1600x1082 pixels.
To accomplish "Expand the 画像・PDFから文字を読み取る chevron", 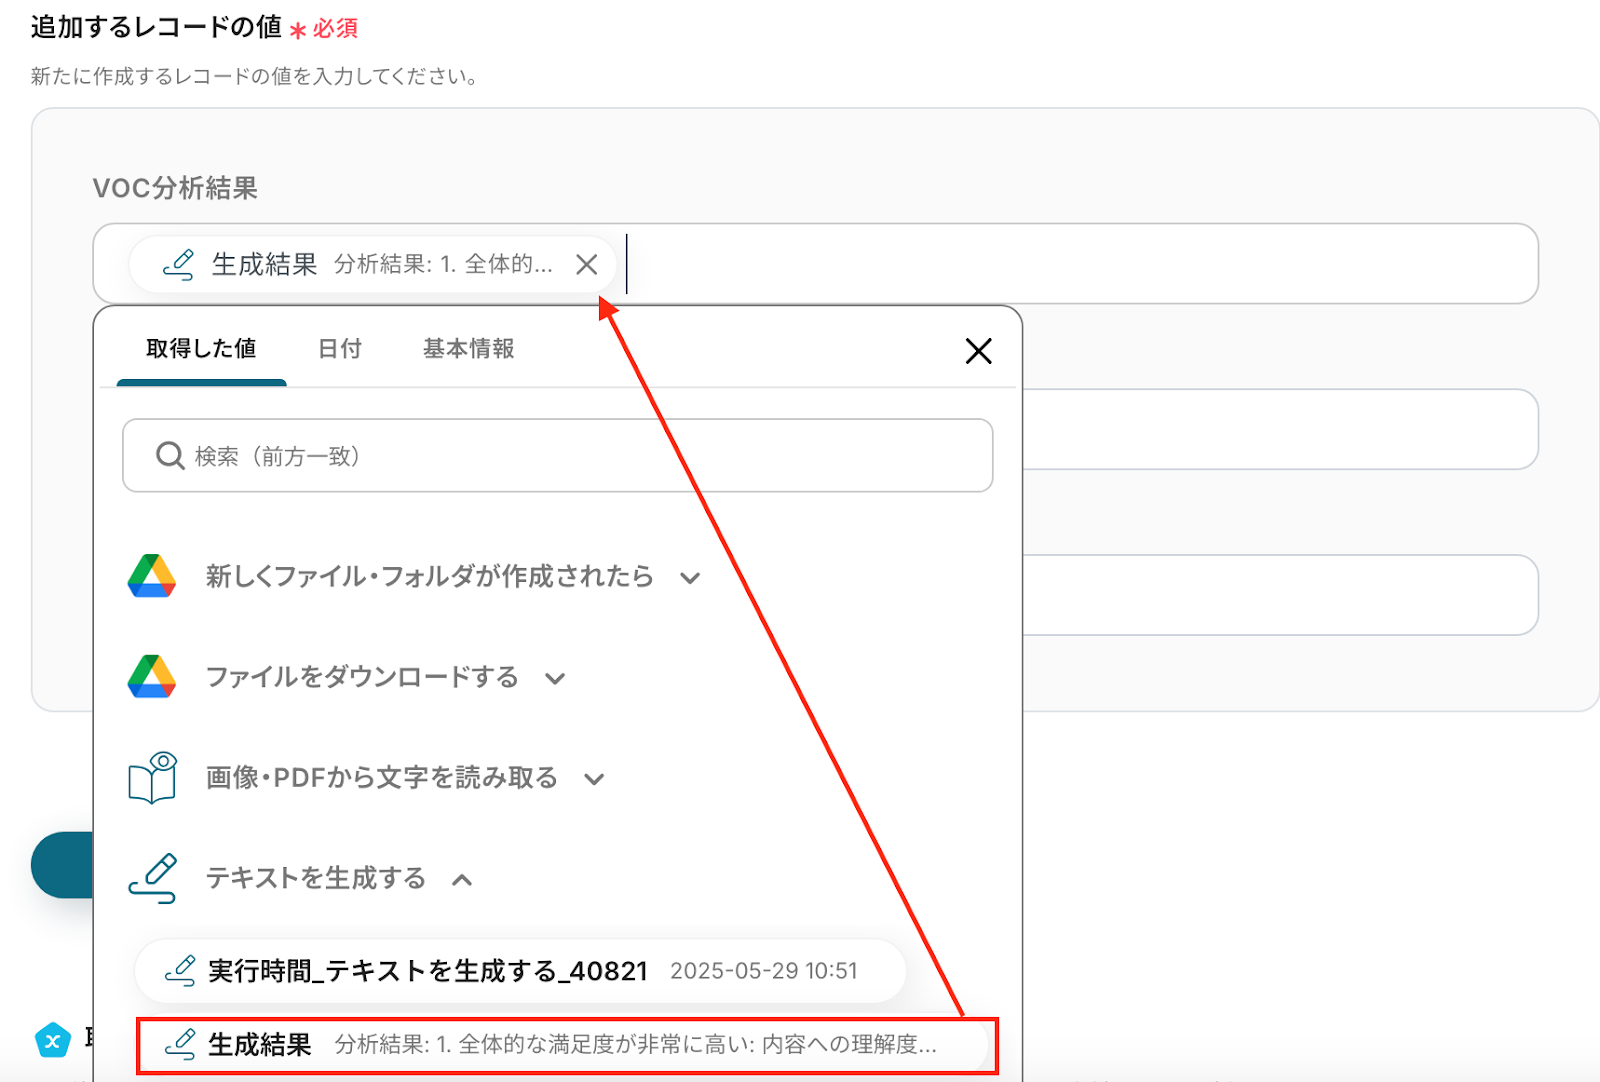I will tap(594, 780).
